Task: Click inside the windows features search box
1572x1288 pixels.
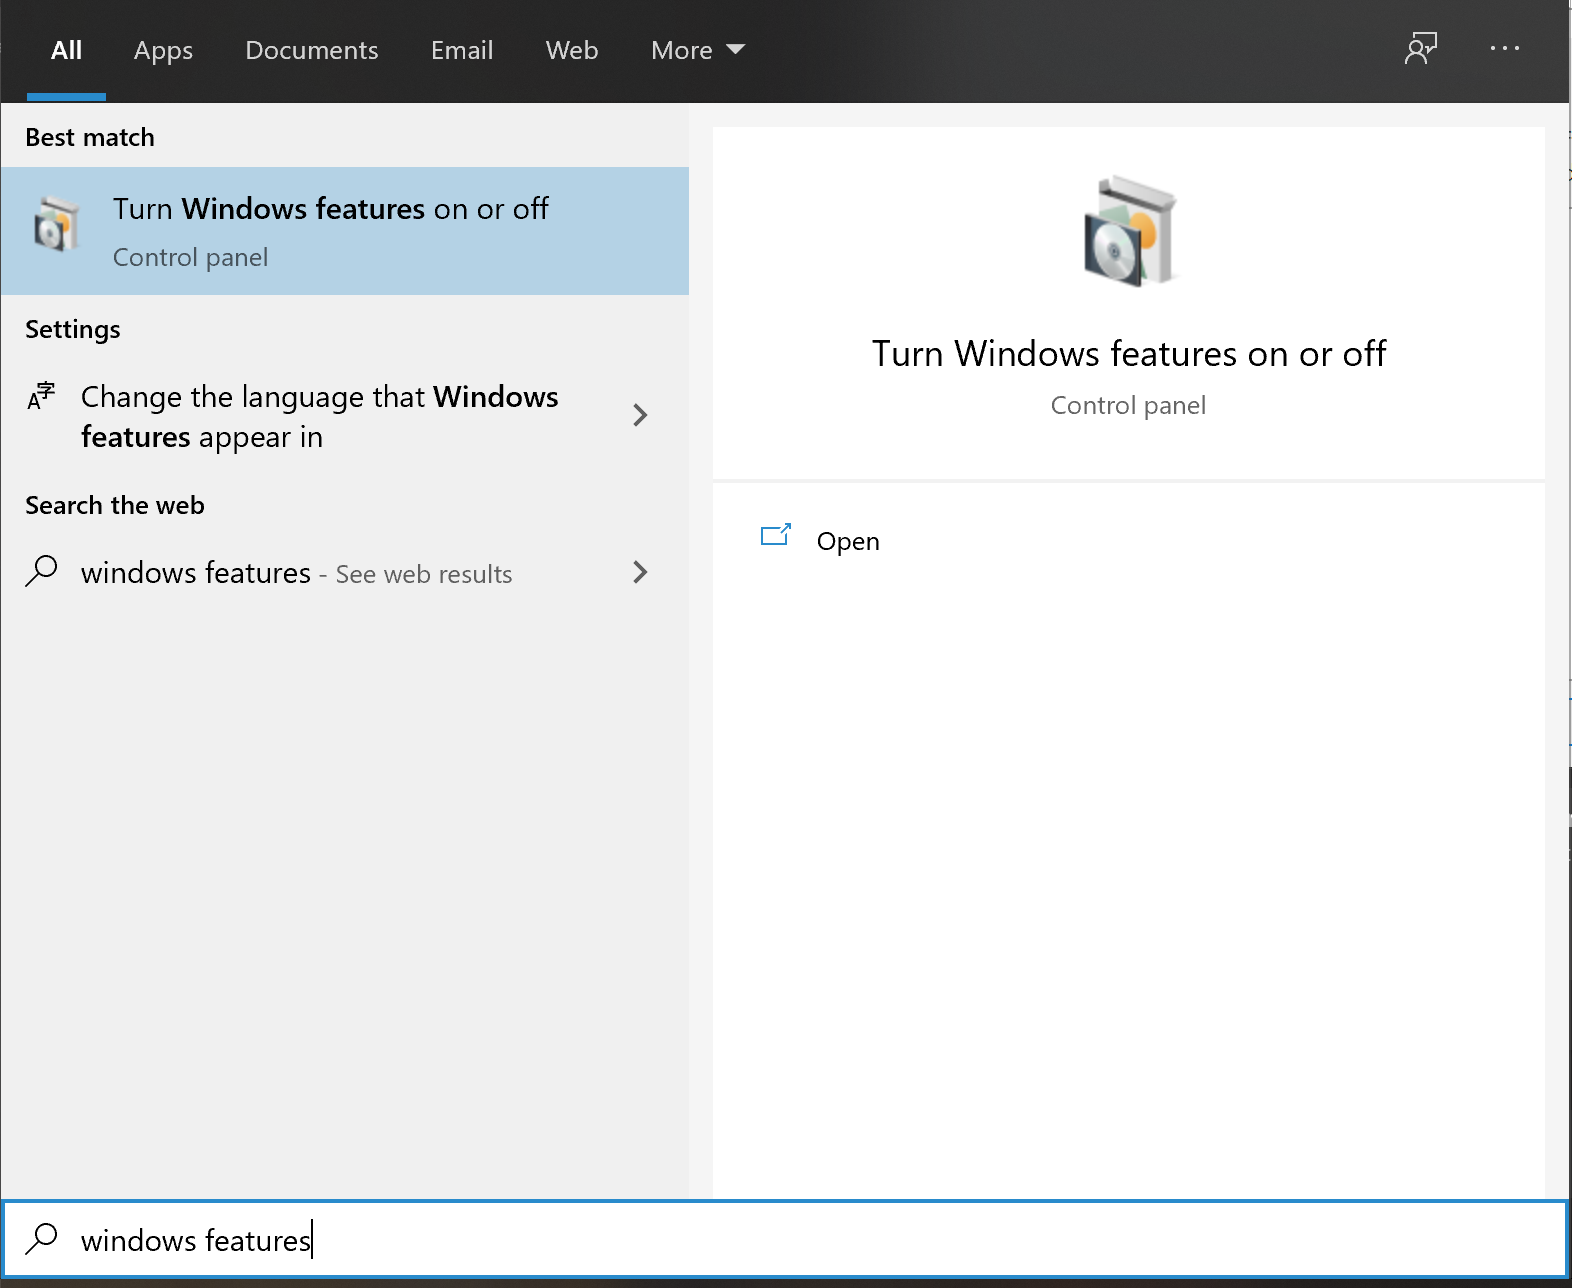Action: pos(785,1240)
